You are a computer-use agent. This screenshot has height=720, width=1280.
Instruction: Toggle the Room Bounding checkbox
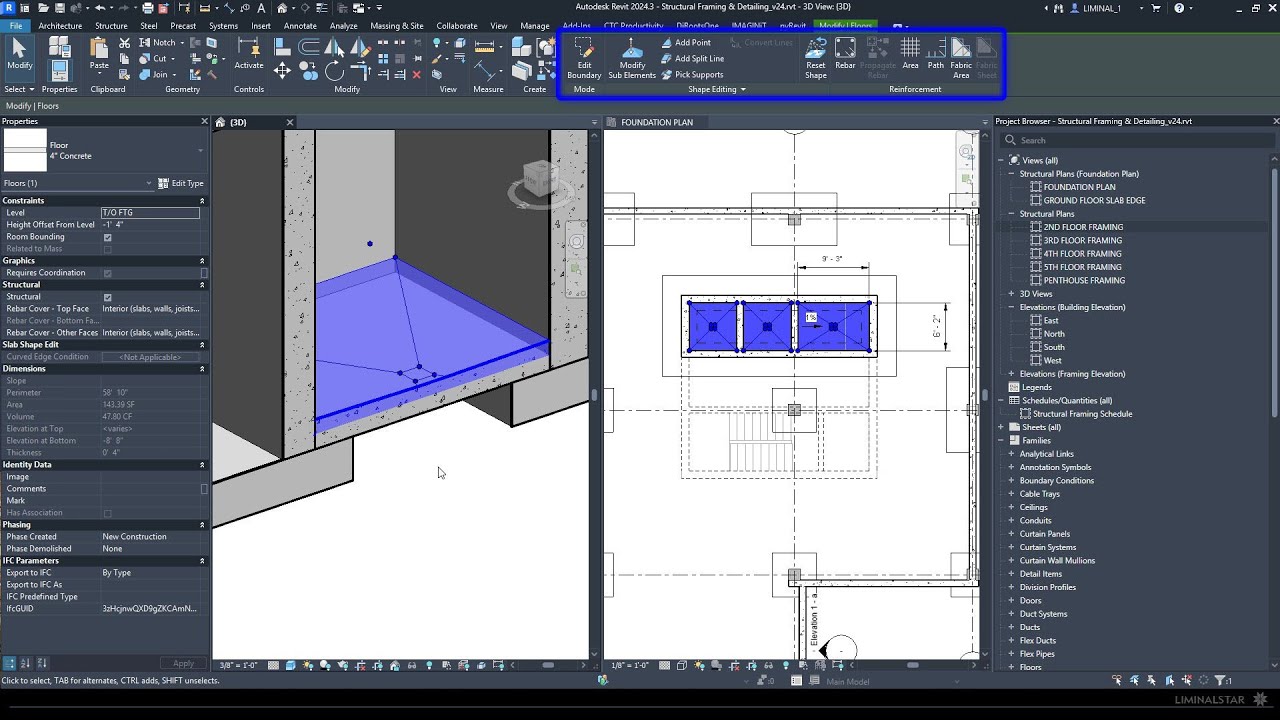(x=108, y=237)
